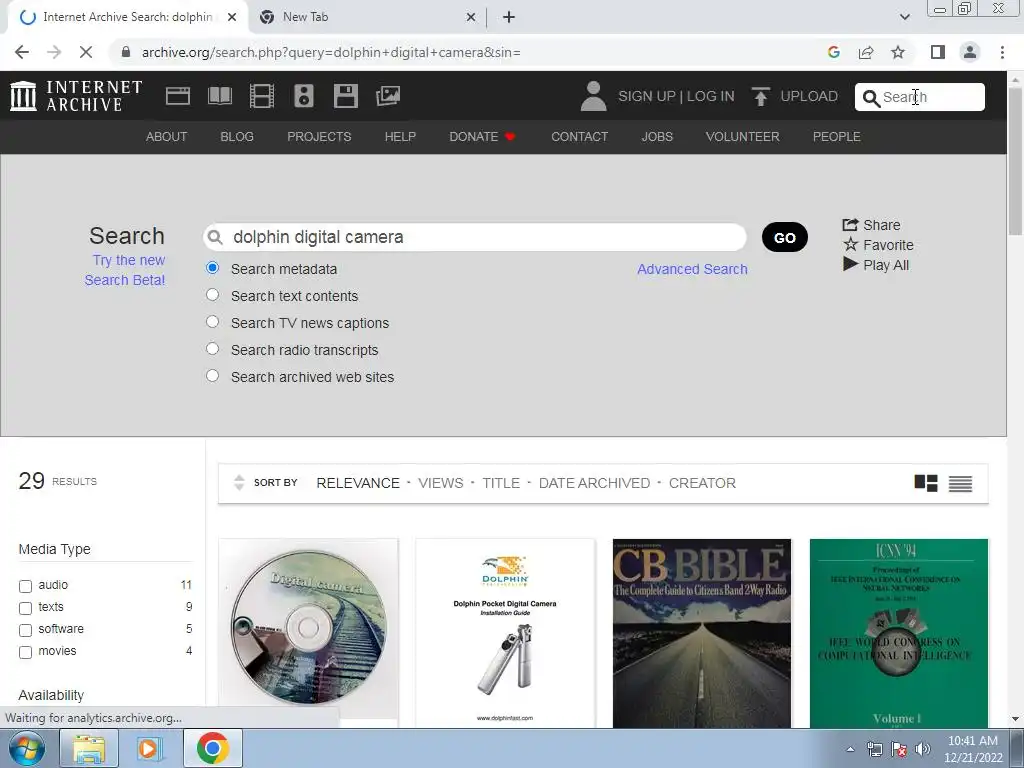Share this page from the address bar
1024x768 pixels.
[866, 52]
